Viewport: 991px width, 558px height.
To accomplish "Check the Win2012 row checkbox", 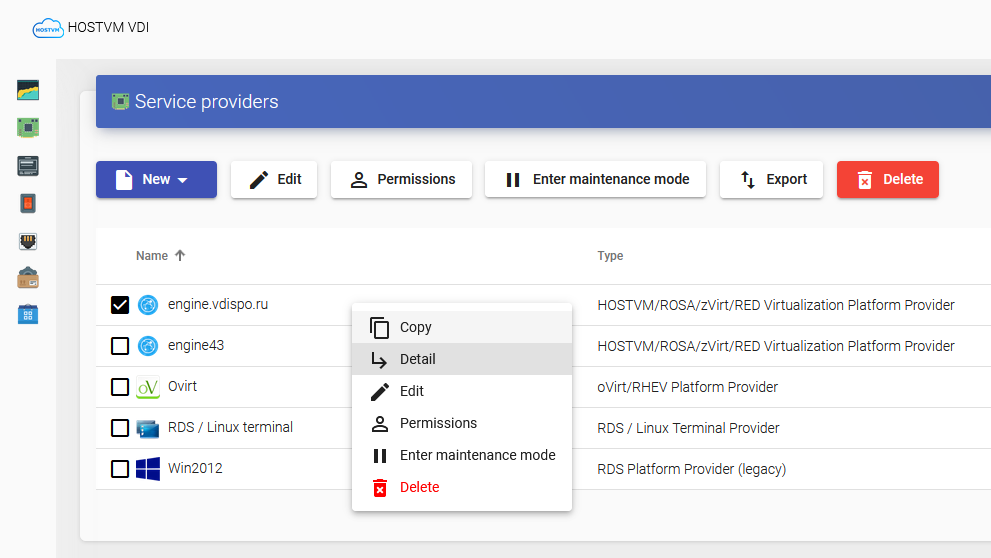I will point(120,469).
